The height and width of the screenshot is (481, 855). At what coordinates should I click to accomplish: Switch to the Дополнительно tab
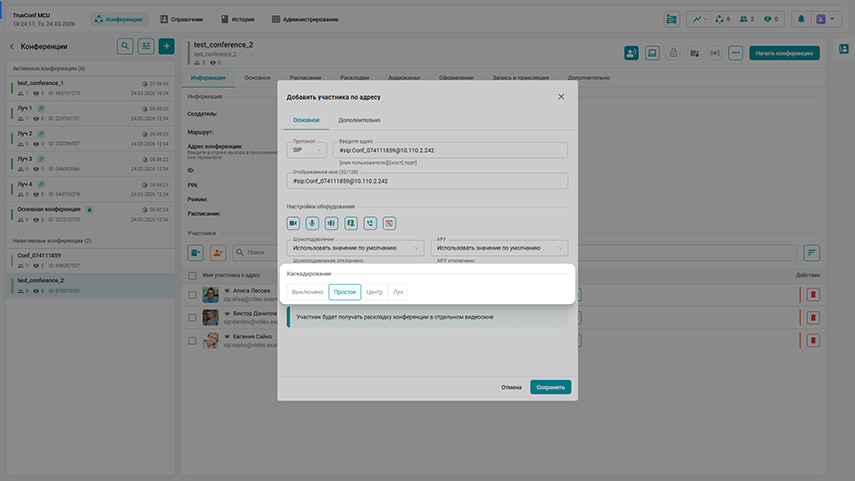click(359, 120)
